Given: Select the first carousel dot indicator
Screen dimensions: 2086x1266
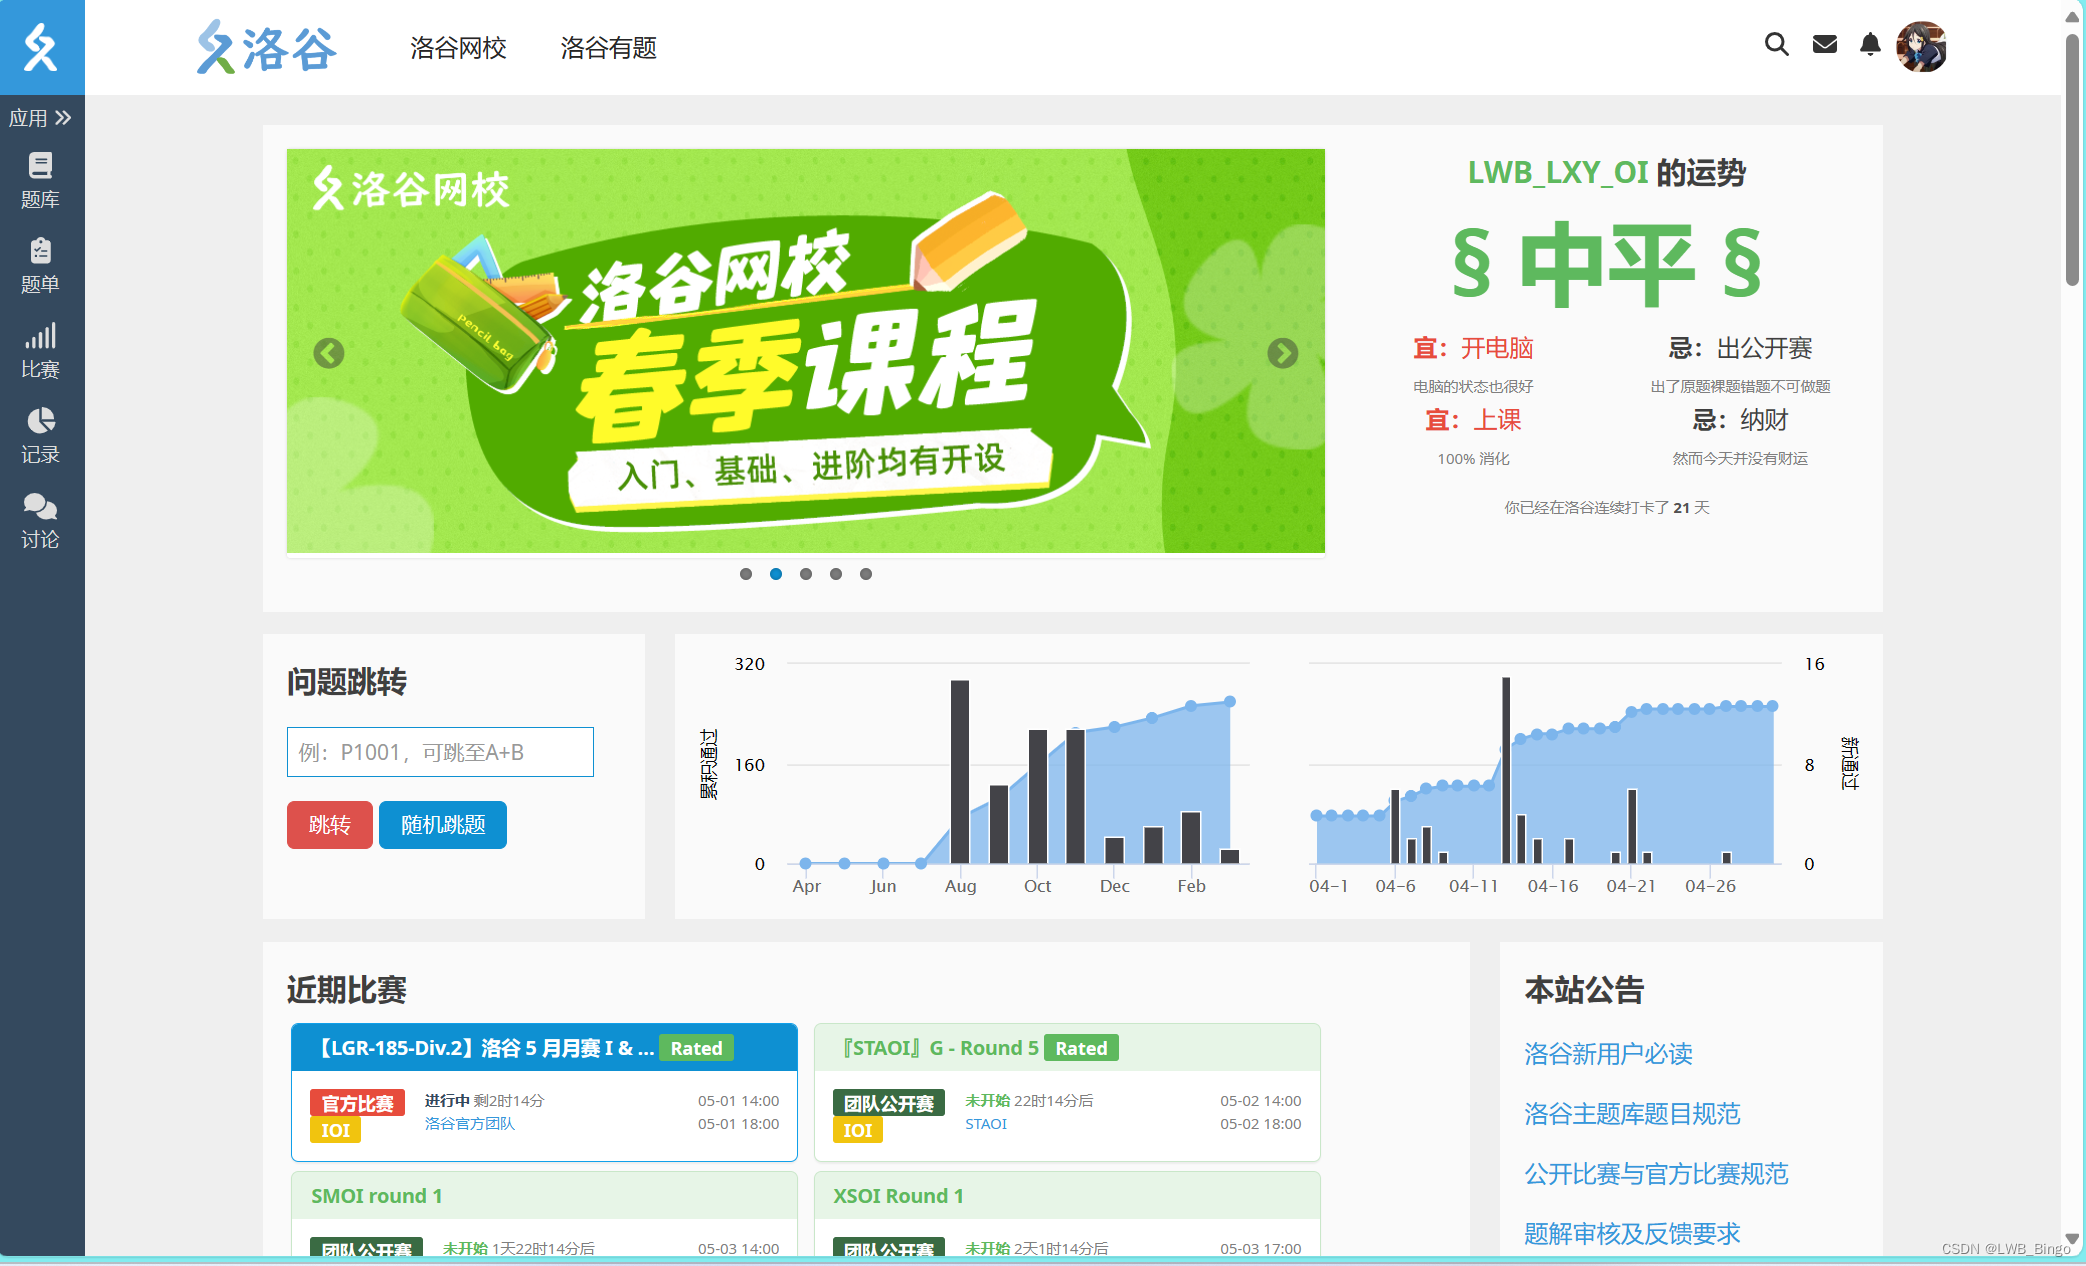Looking at the screenshot, I should click(x=746, y=574).
